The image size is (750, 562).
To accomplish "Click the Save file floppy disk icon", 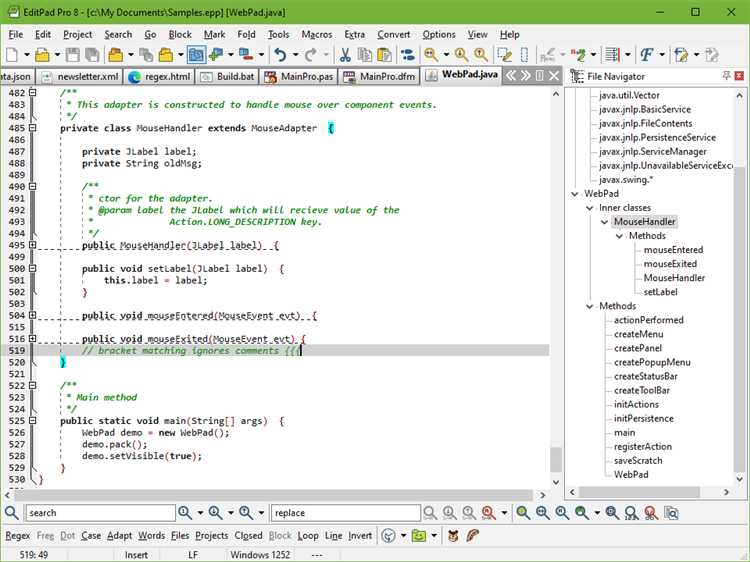I will coord(73,55).
